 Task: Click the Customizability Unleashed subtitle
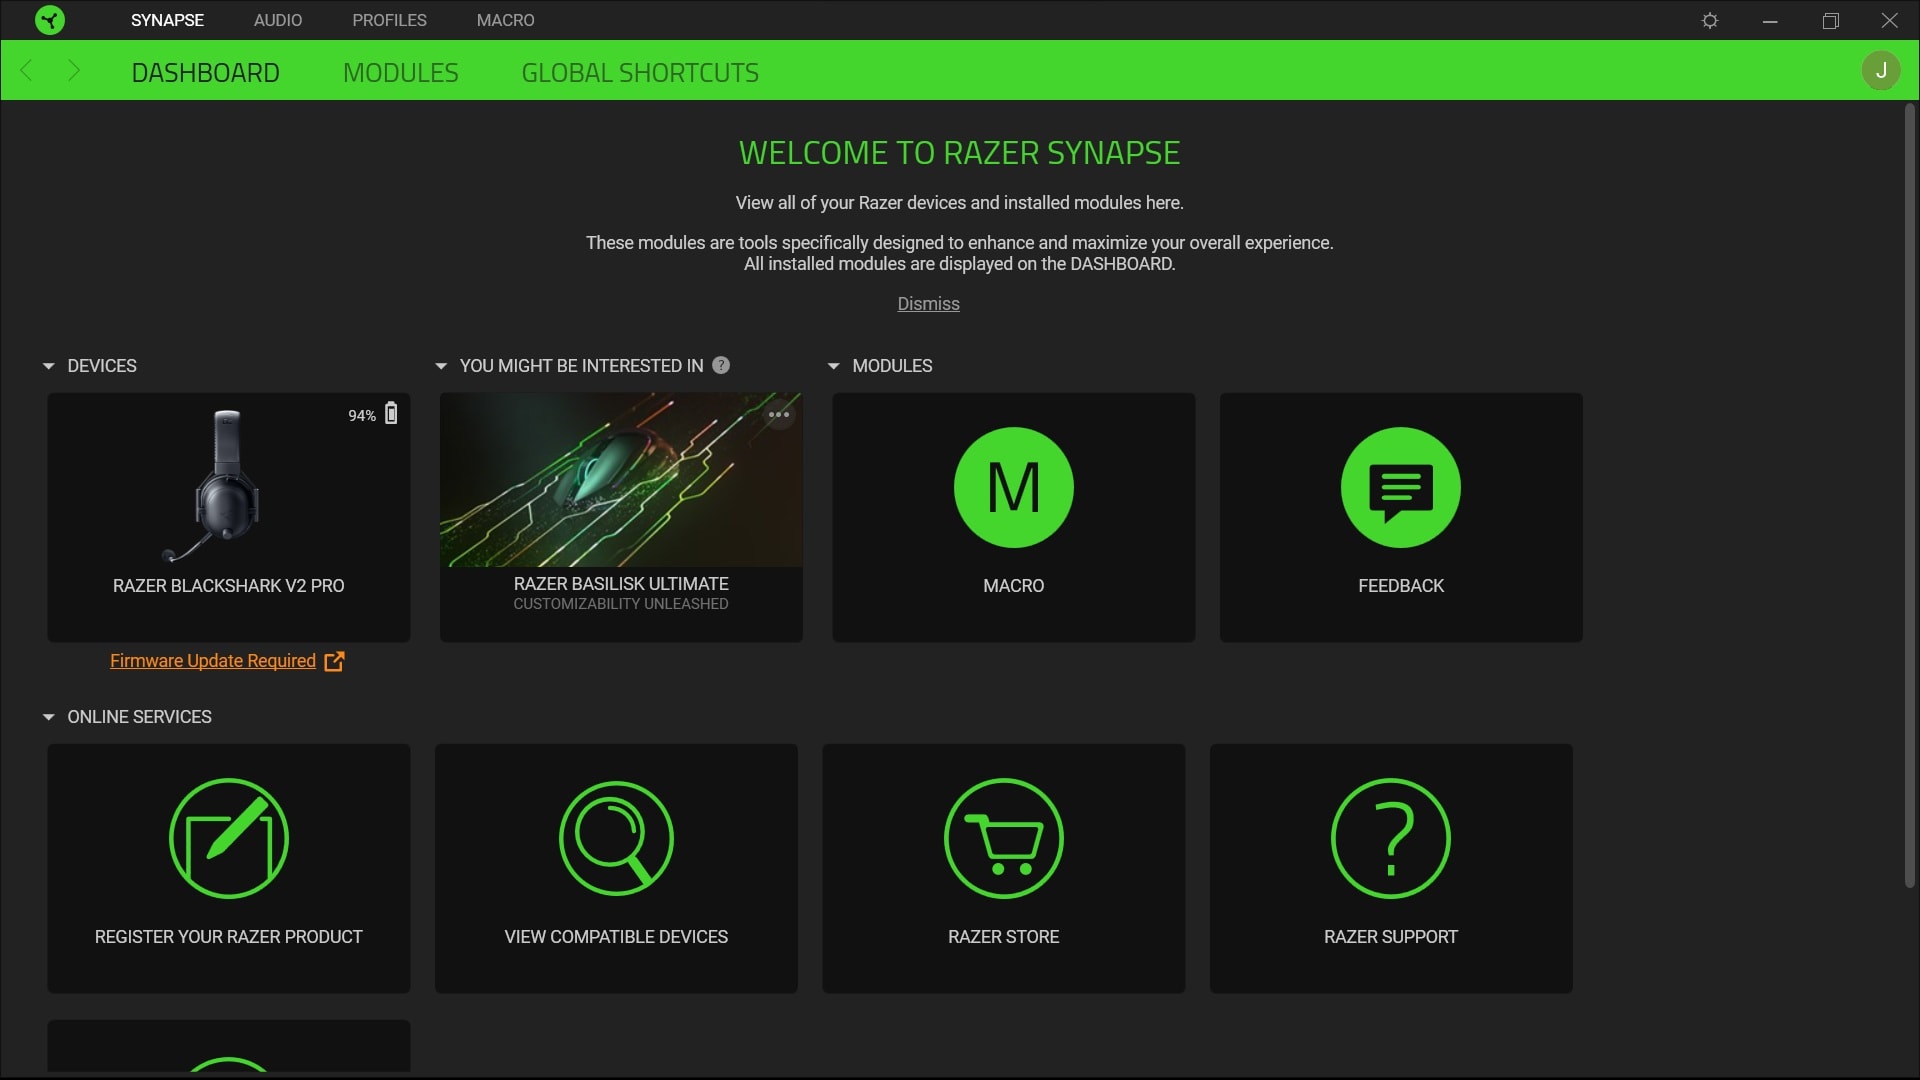click(x=621, y=604)
